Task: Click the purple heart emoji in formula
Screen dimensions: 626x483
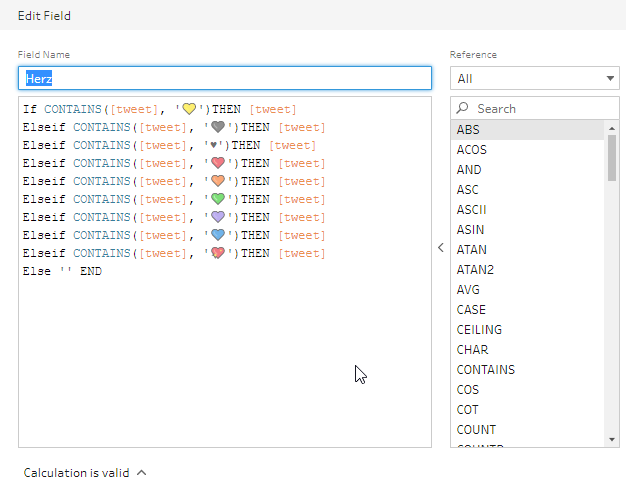Action: tap(218, 217)
